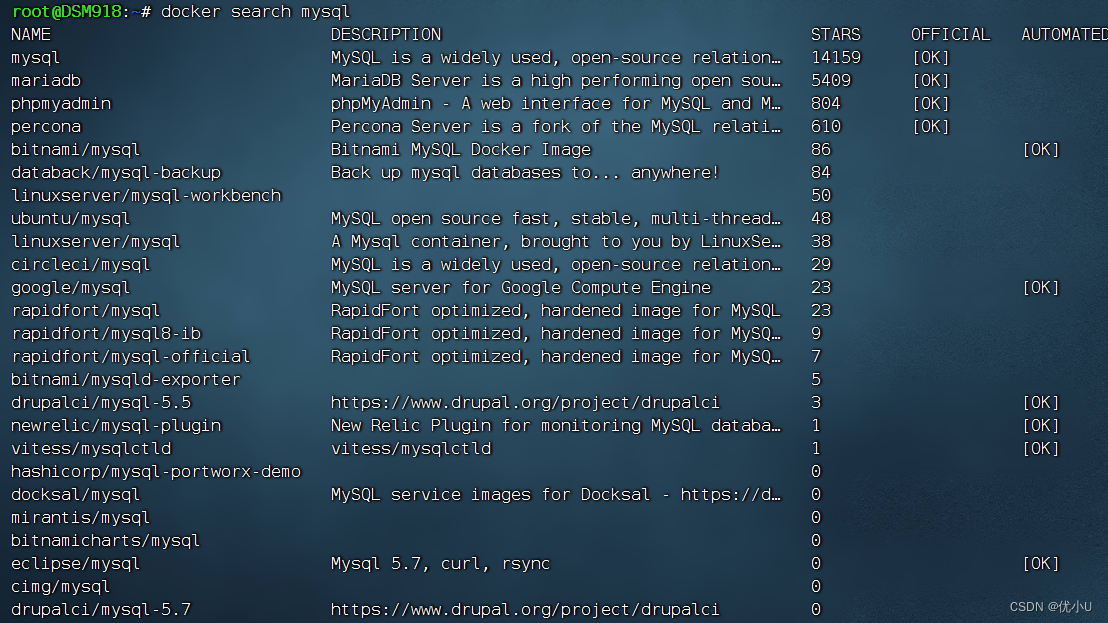The image size is (1108, 623).
Task: Select 'vitess/mysqlctld' in the NAME column
Action: coord(91,449)
